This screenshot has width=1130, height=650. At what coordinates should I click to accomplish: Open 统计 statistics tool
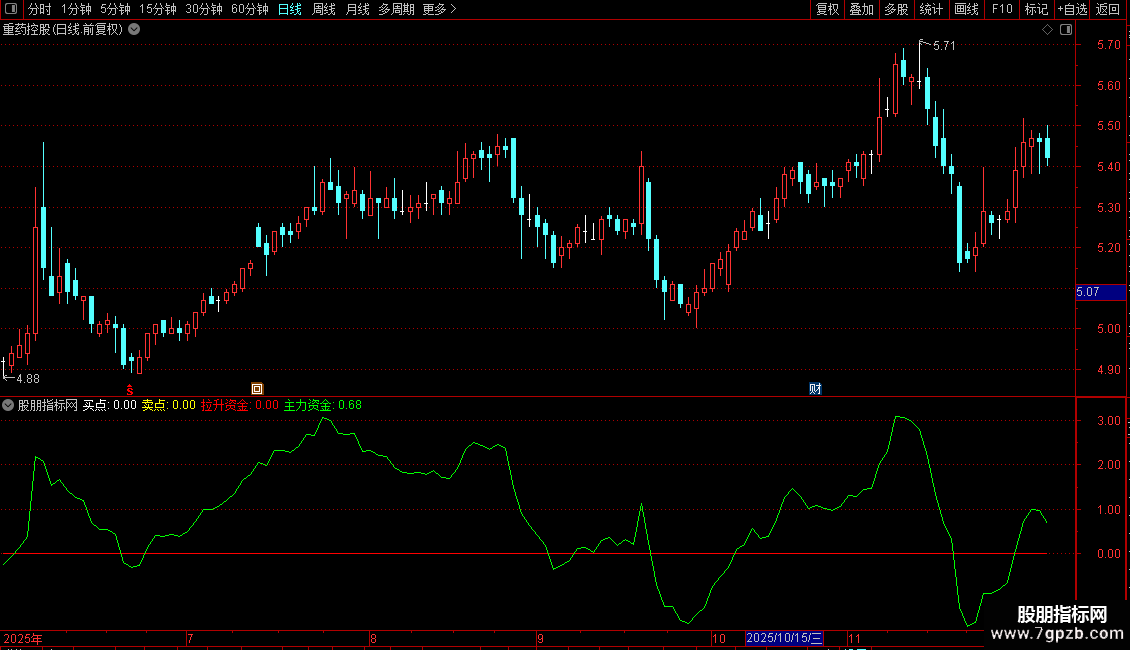931,9
